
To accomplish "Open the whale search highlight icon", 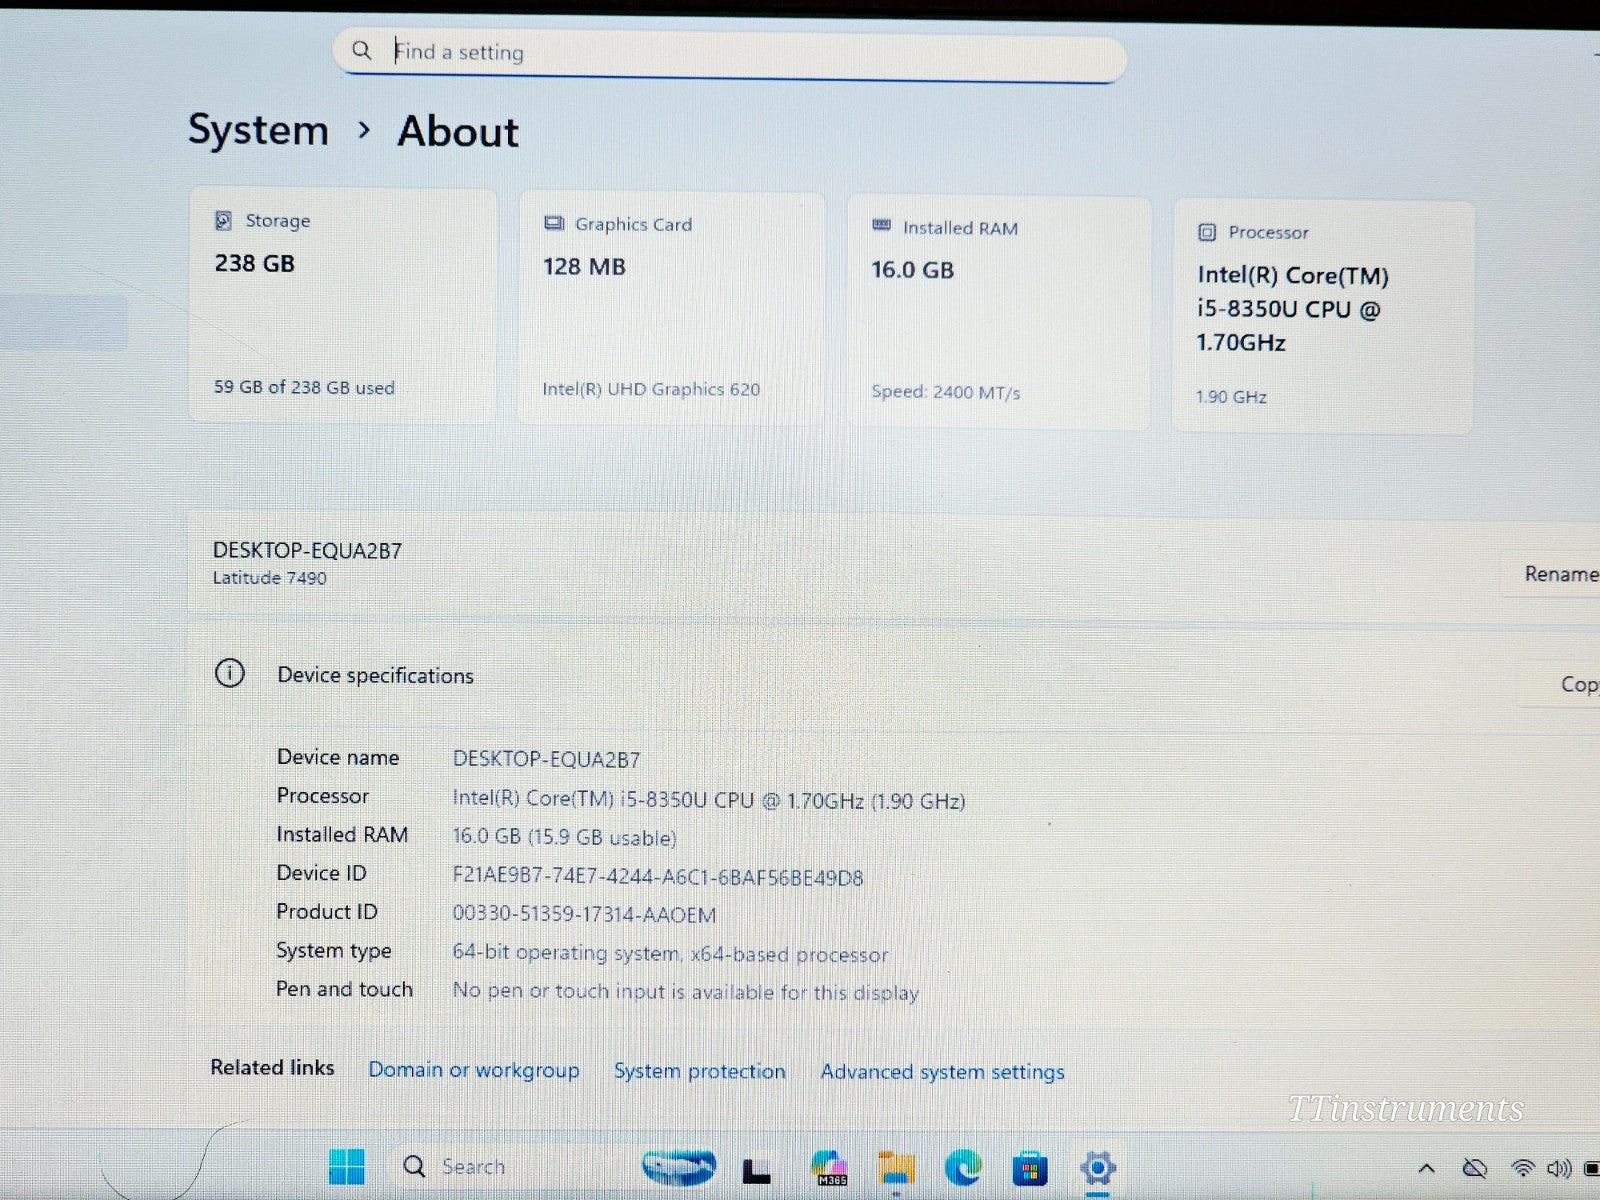I will coord(679,1166).
